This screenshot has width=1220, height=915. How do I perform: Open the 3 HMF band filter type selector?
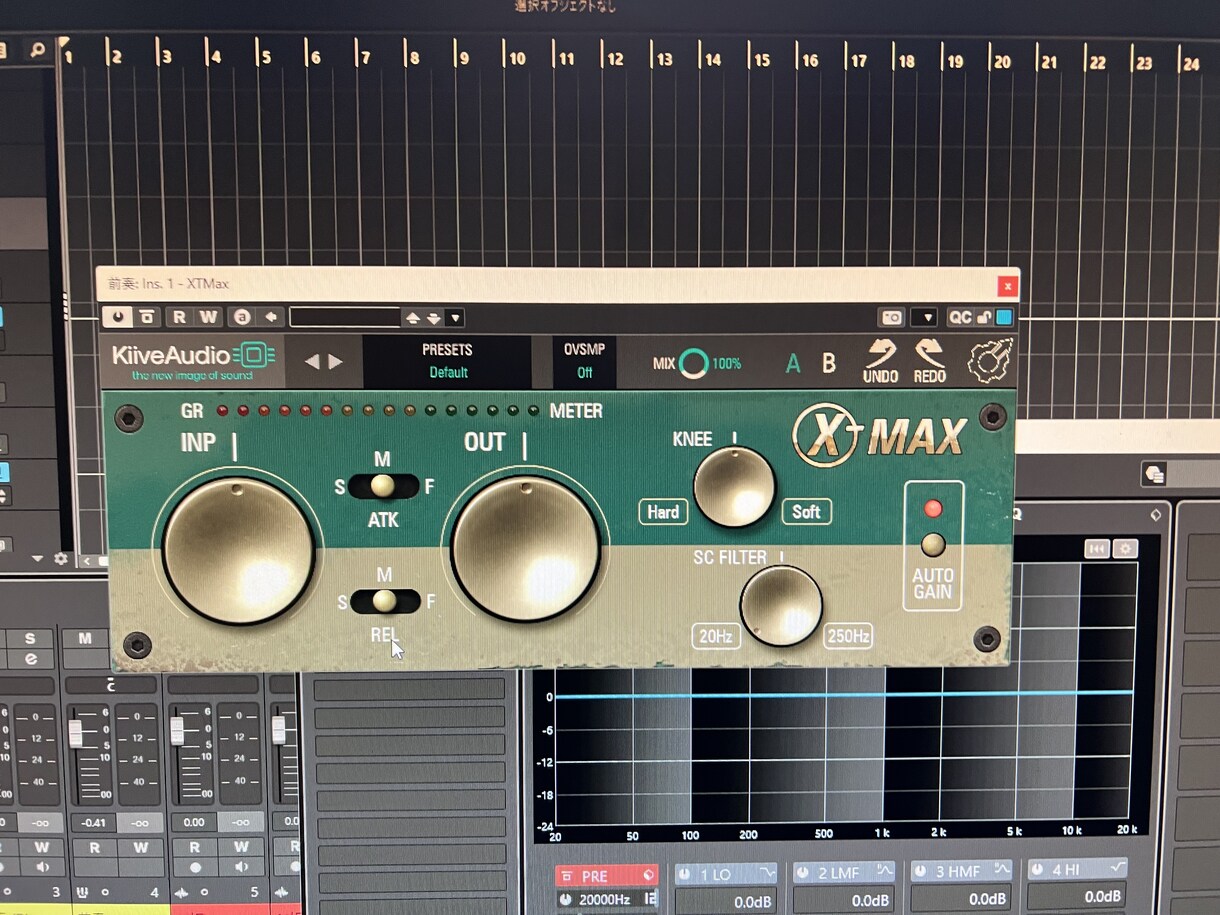pyautogui.click(x=1002, y=870)
